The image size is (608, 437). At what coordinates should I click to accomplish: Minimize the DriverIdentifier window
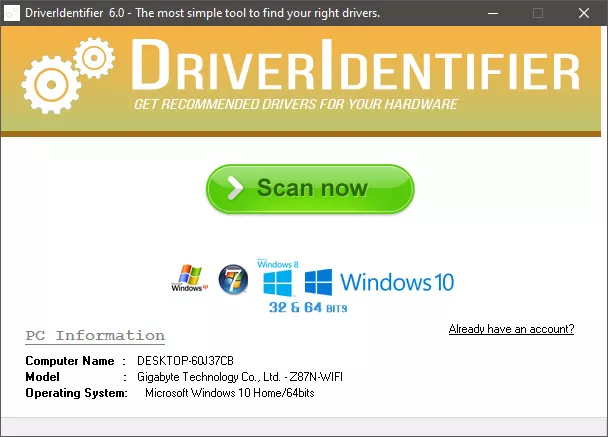pyautogui.click(x=493, y=13)
